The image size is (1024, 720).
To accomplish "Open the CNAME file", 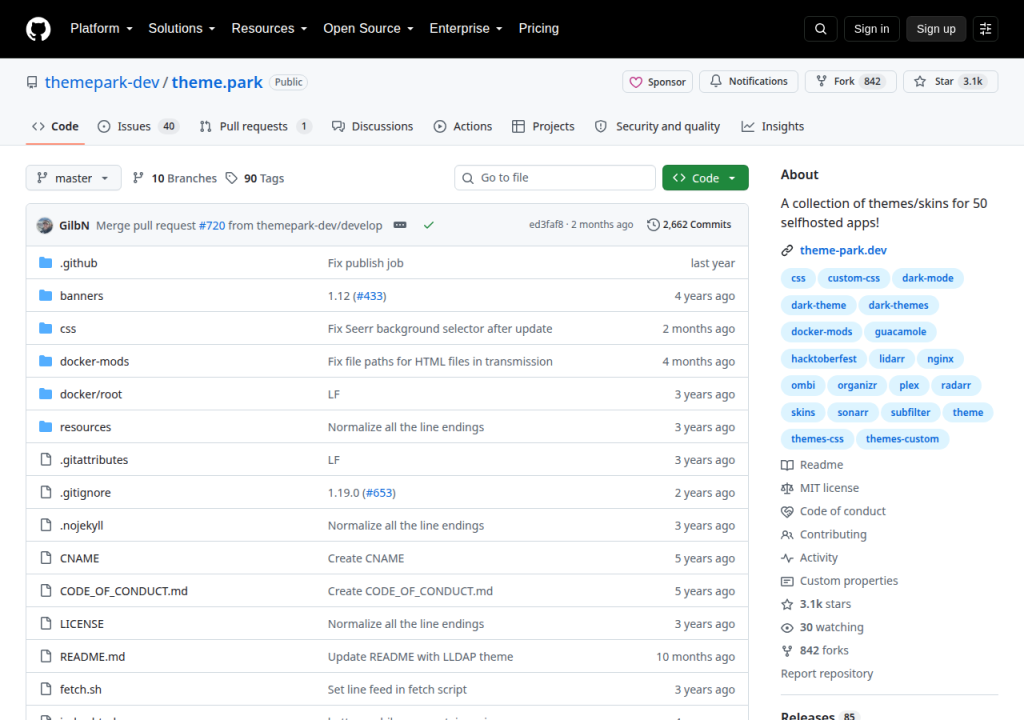I will pos(80,558).
